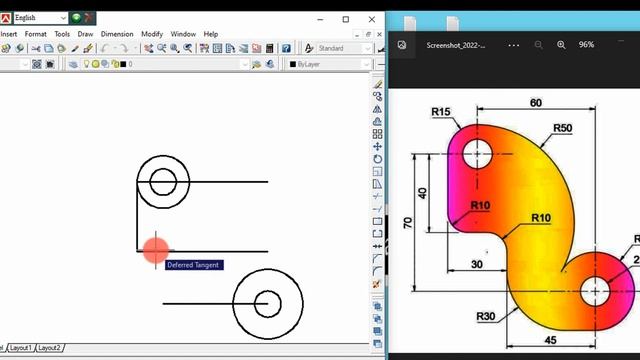Select the Move tool
640x360 pixels.
pos(378,147)
